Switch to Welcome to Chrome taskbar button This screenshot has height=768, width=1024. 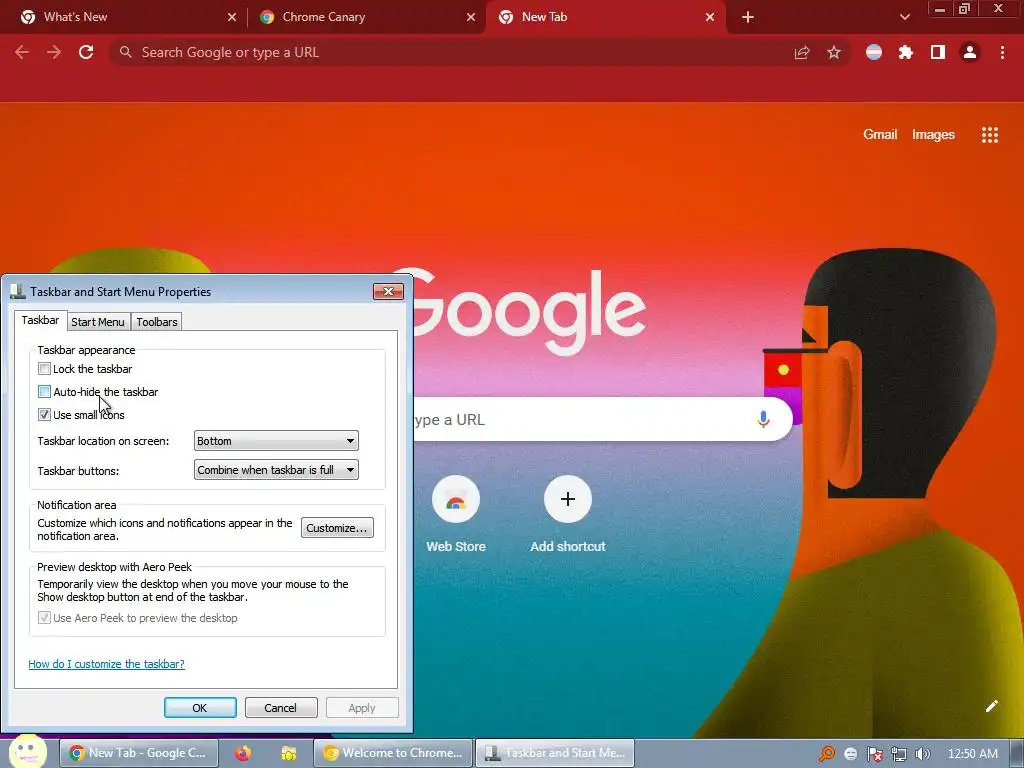pos(392,753)
